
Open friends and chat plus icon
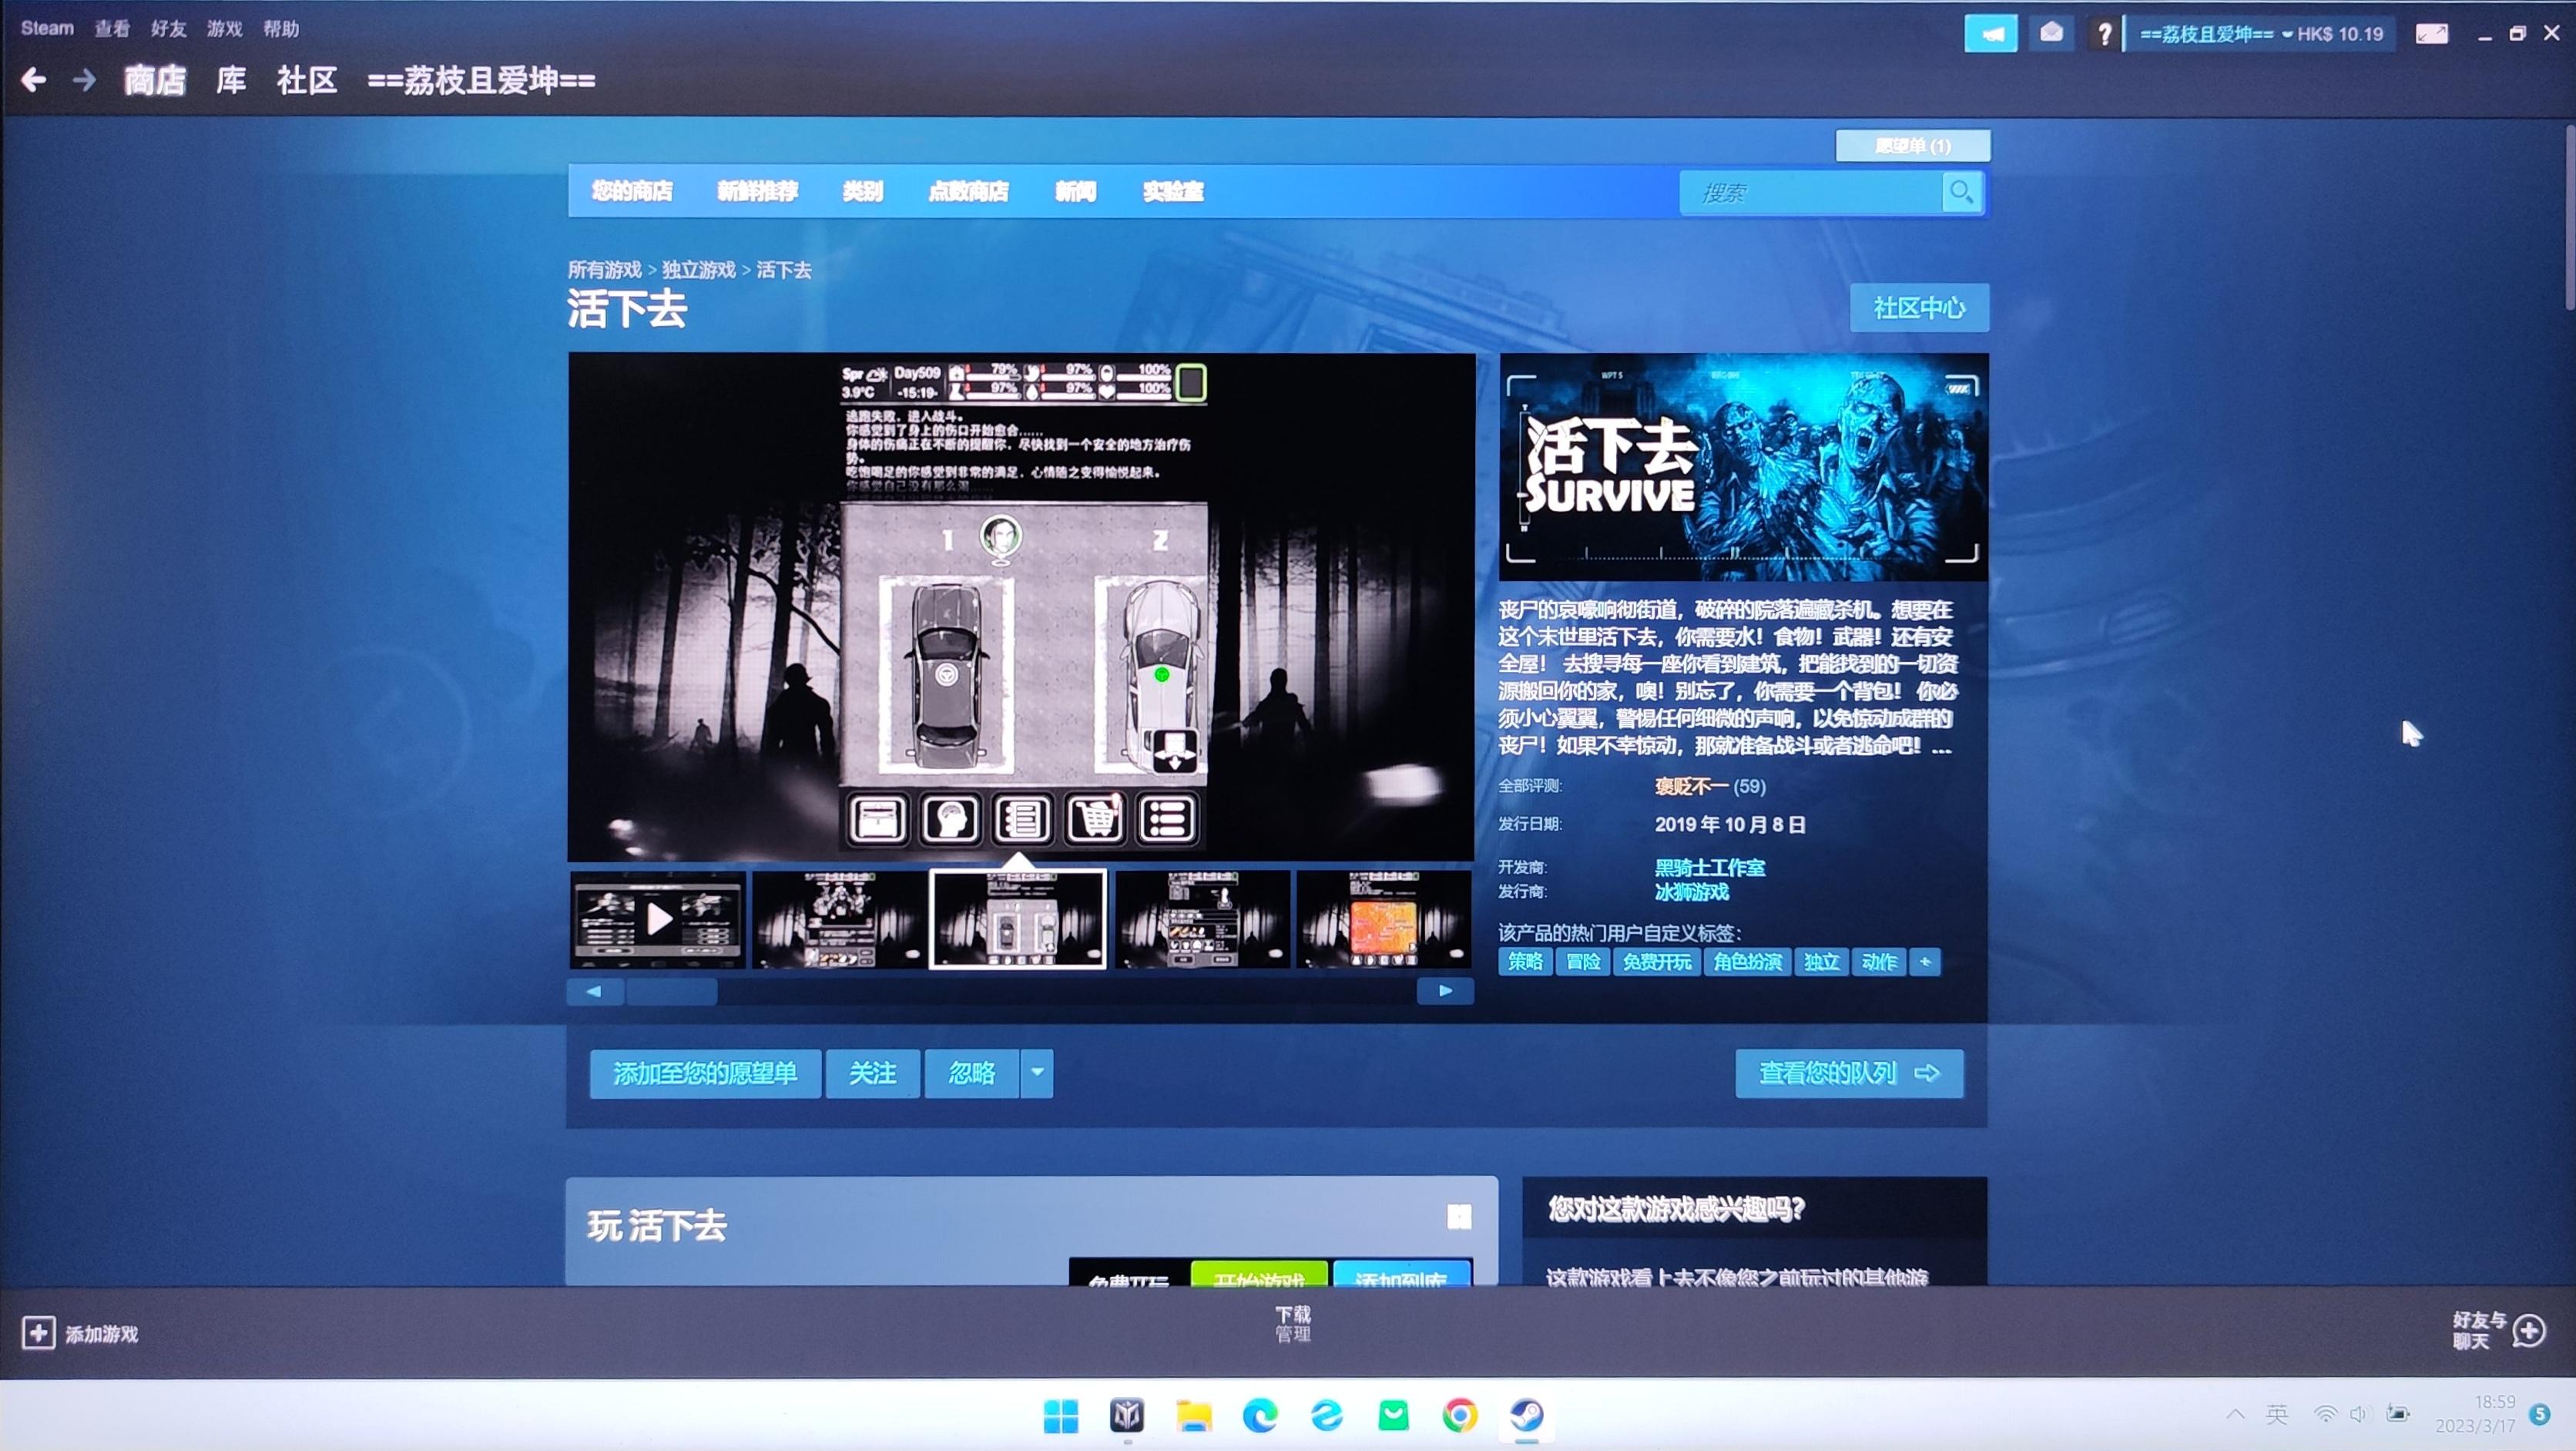coord(2529,1331)
